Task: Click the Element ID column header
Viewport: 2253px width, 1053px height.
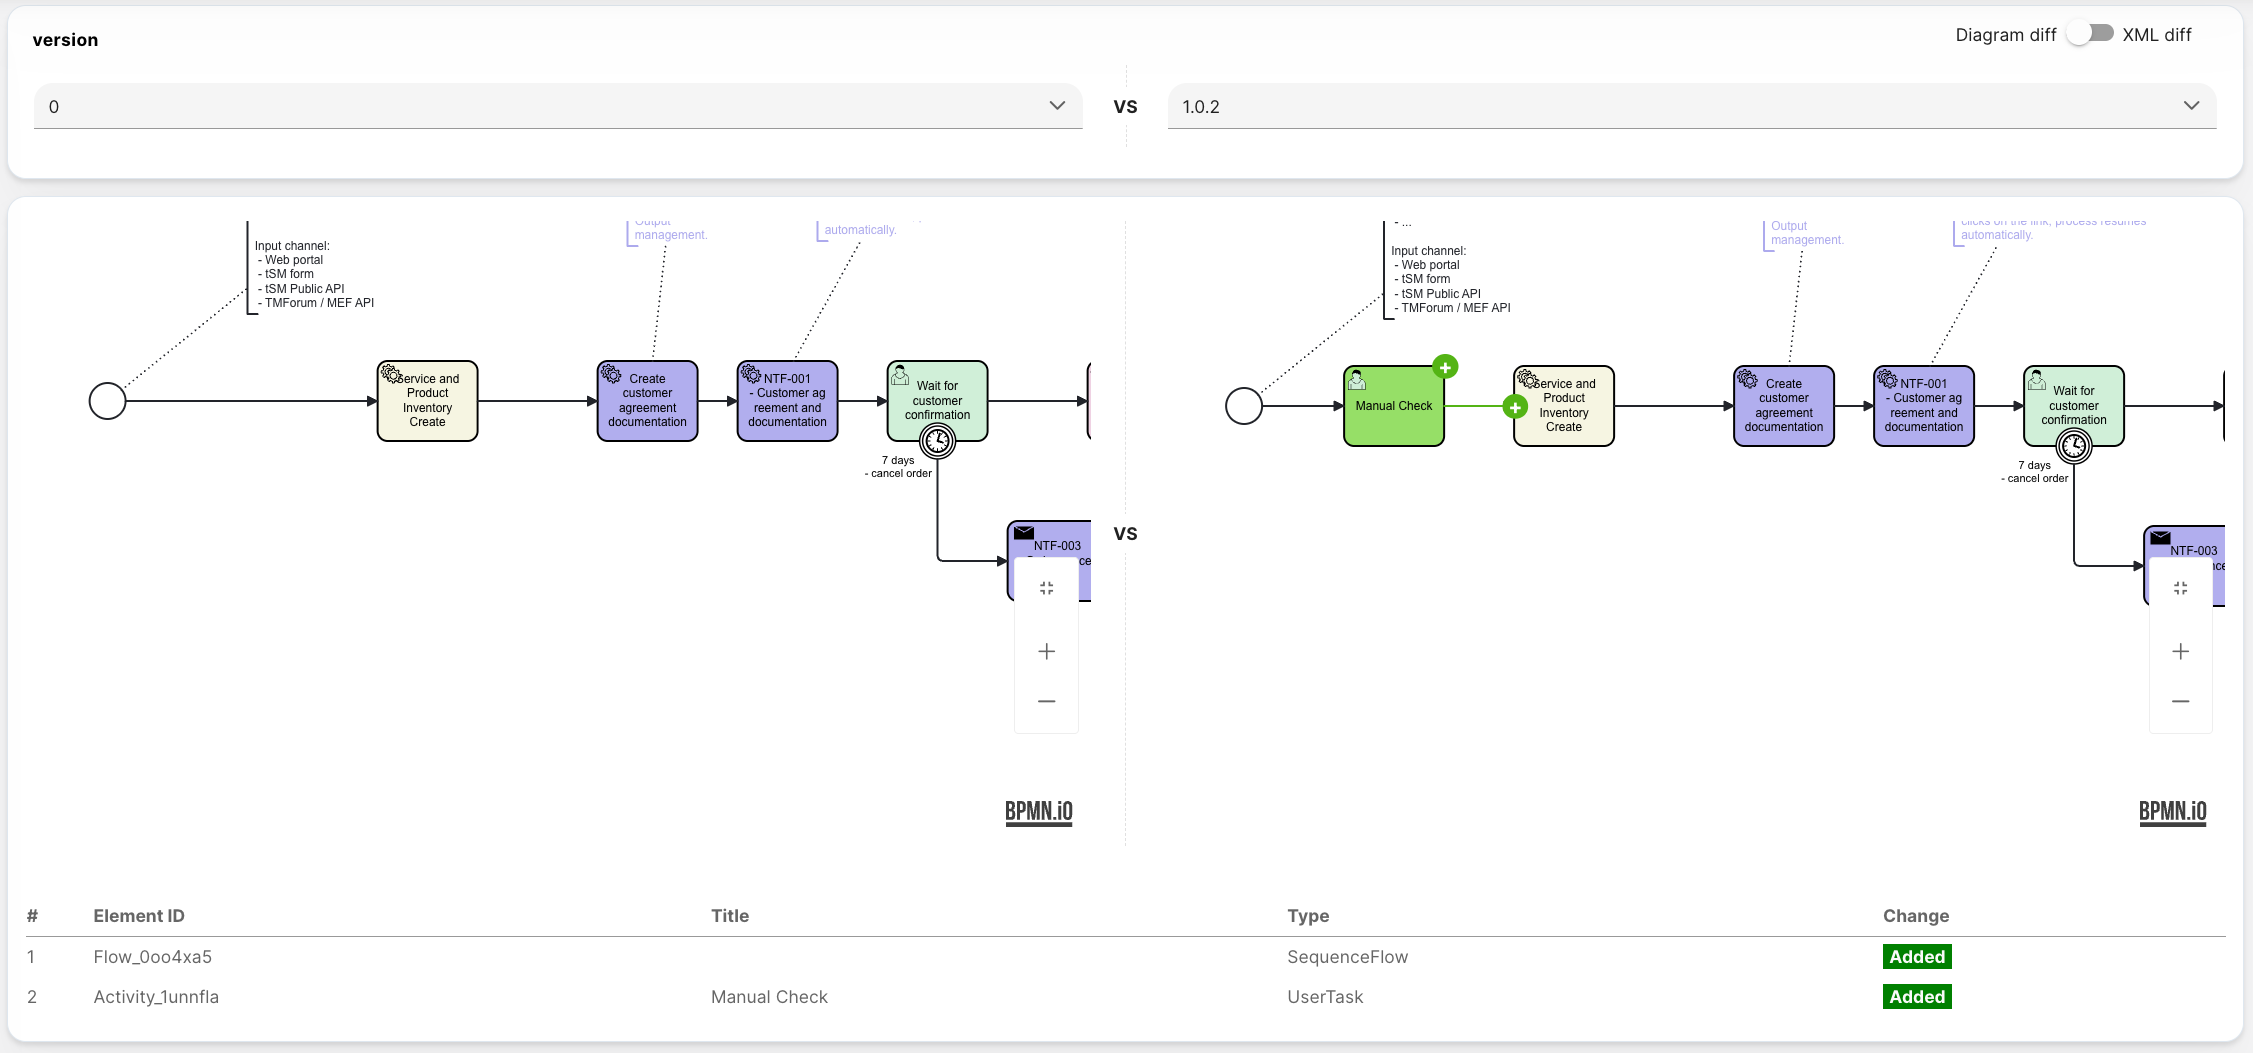Action: 139,916
